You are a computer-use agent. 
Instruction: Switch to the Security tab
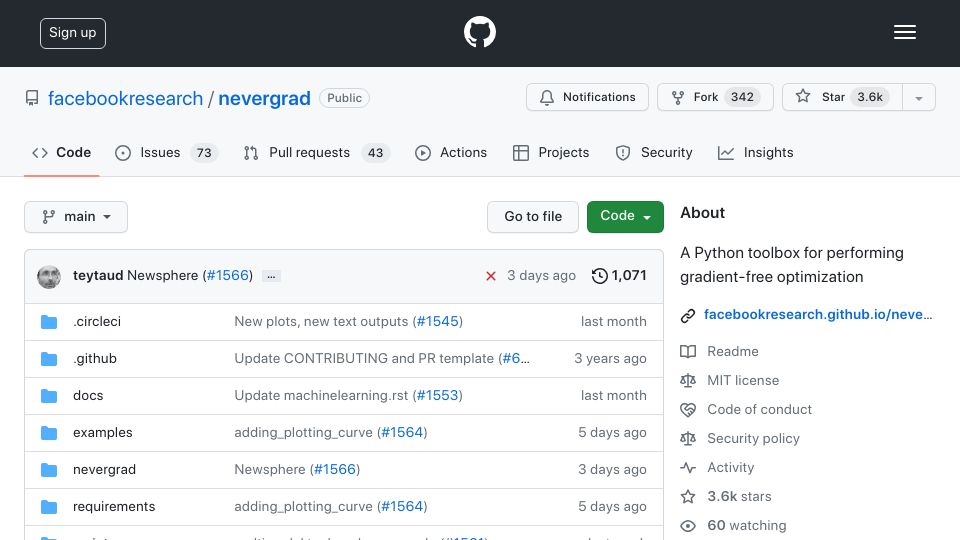point(654,153)
